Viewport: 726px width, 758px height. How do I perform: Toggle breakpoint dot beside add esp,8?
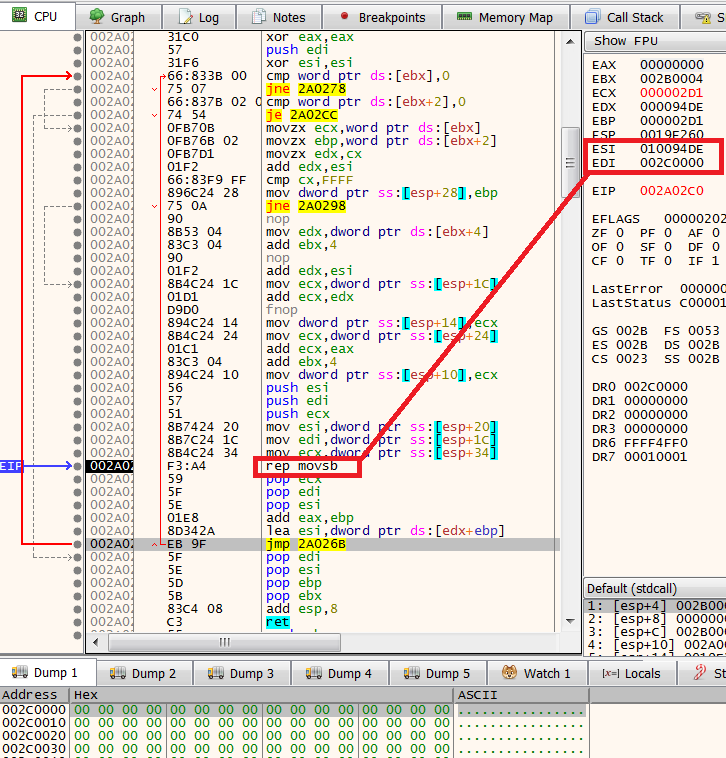point(77,609)
